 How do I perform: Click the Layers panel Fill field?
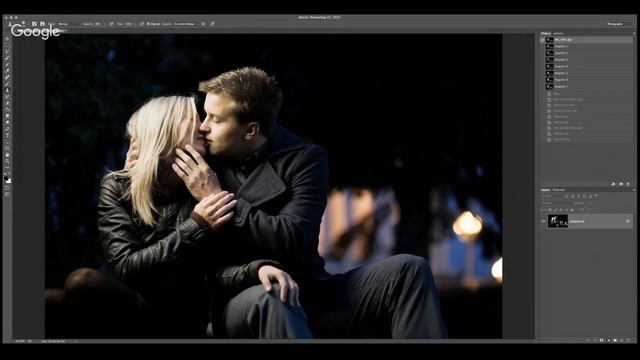click(589, 209)
